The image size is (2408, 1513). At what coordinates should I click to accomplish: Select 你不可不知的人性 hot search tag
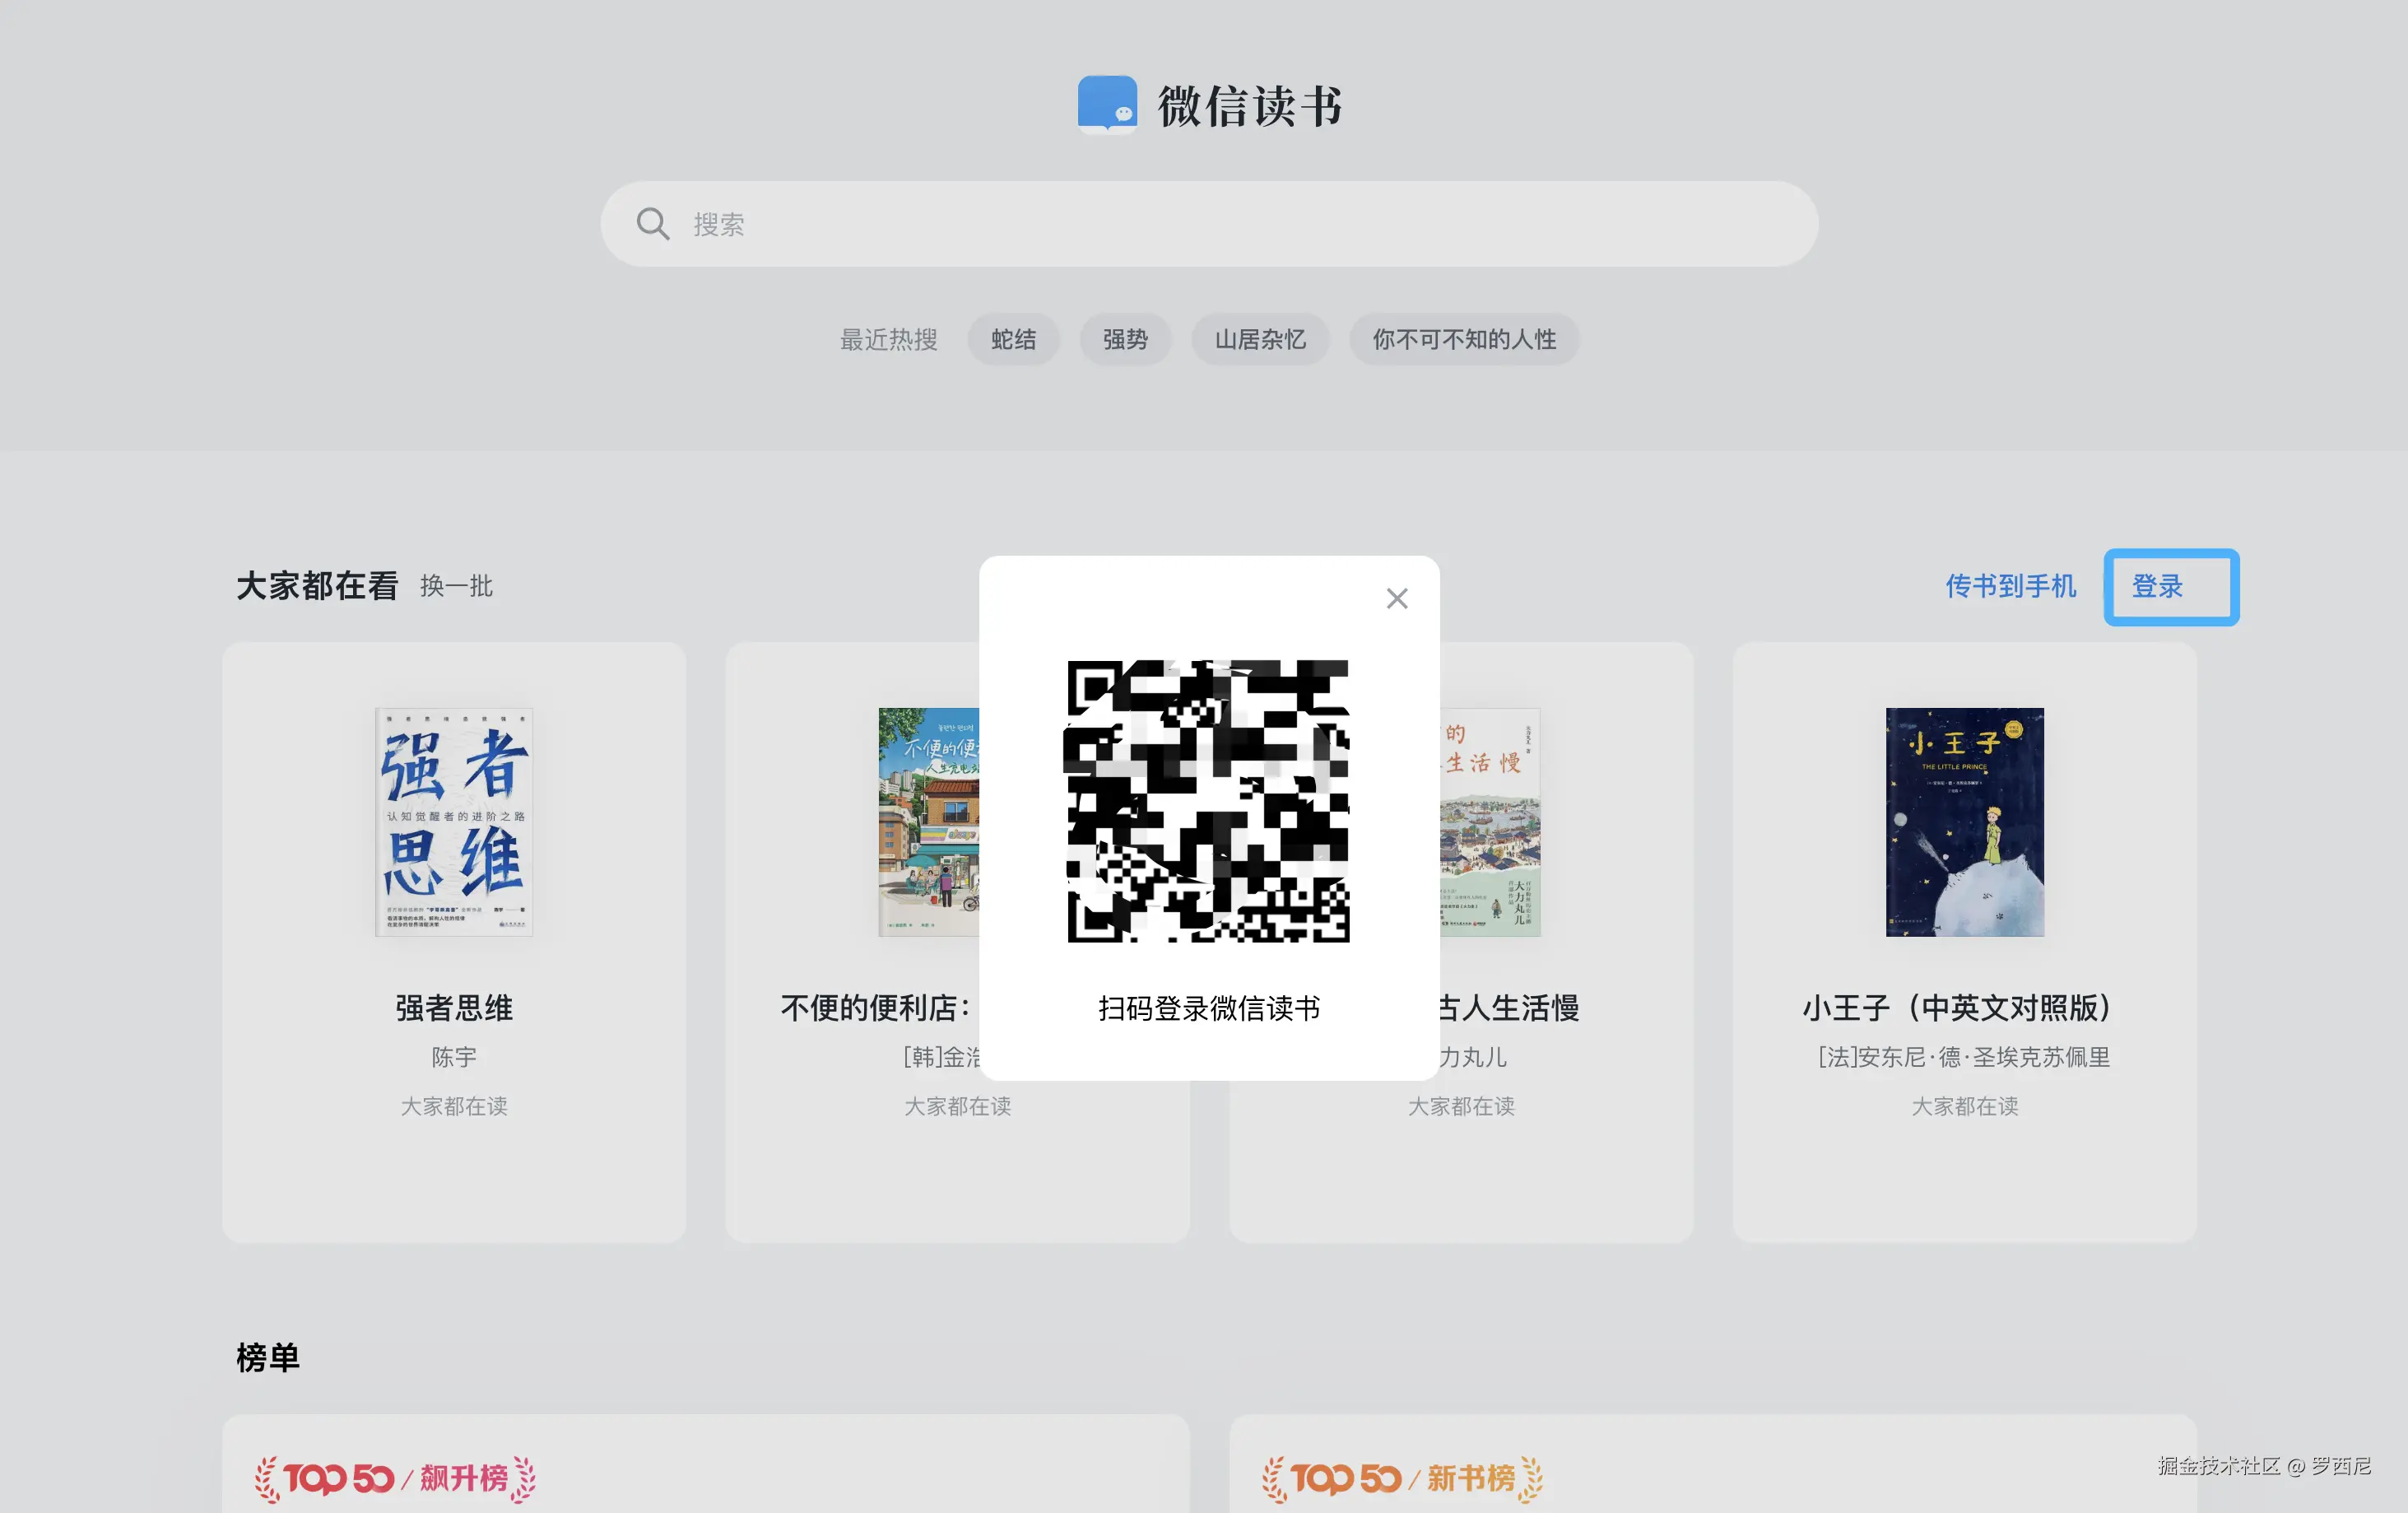click(1463, 340)
